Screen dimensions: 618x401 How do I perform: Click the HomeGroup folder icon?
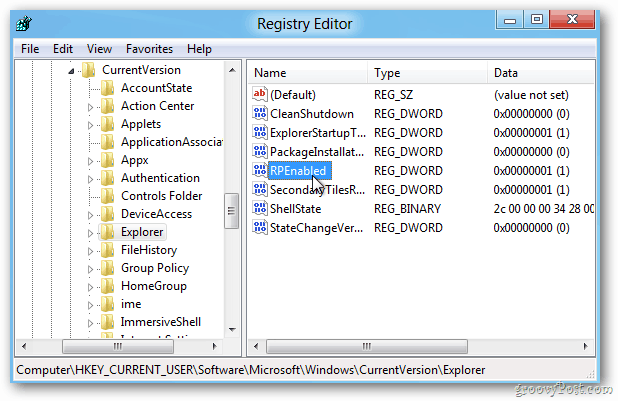point(107,286)
